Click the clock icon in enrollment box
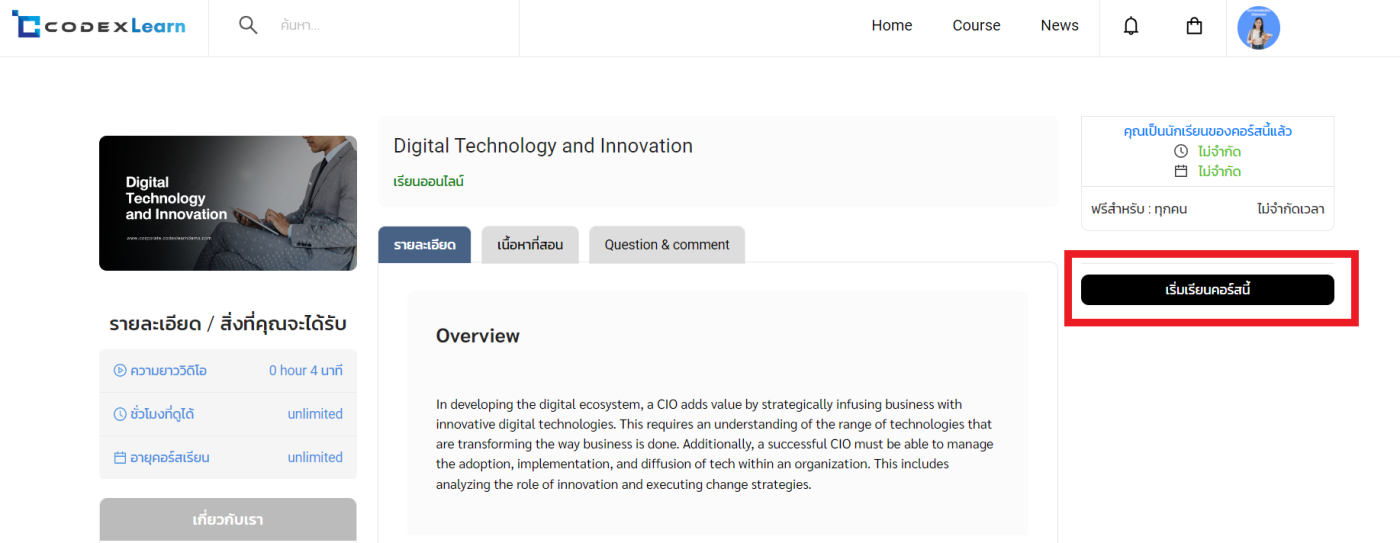Image resolution: width=1400 pixels, height=543 pixels. 1181,151
